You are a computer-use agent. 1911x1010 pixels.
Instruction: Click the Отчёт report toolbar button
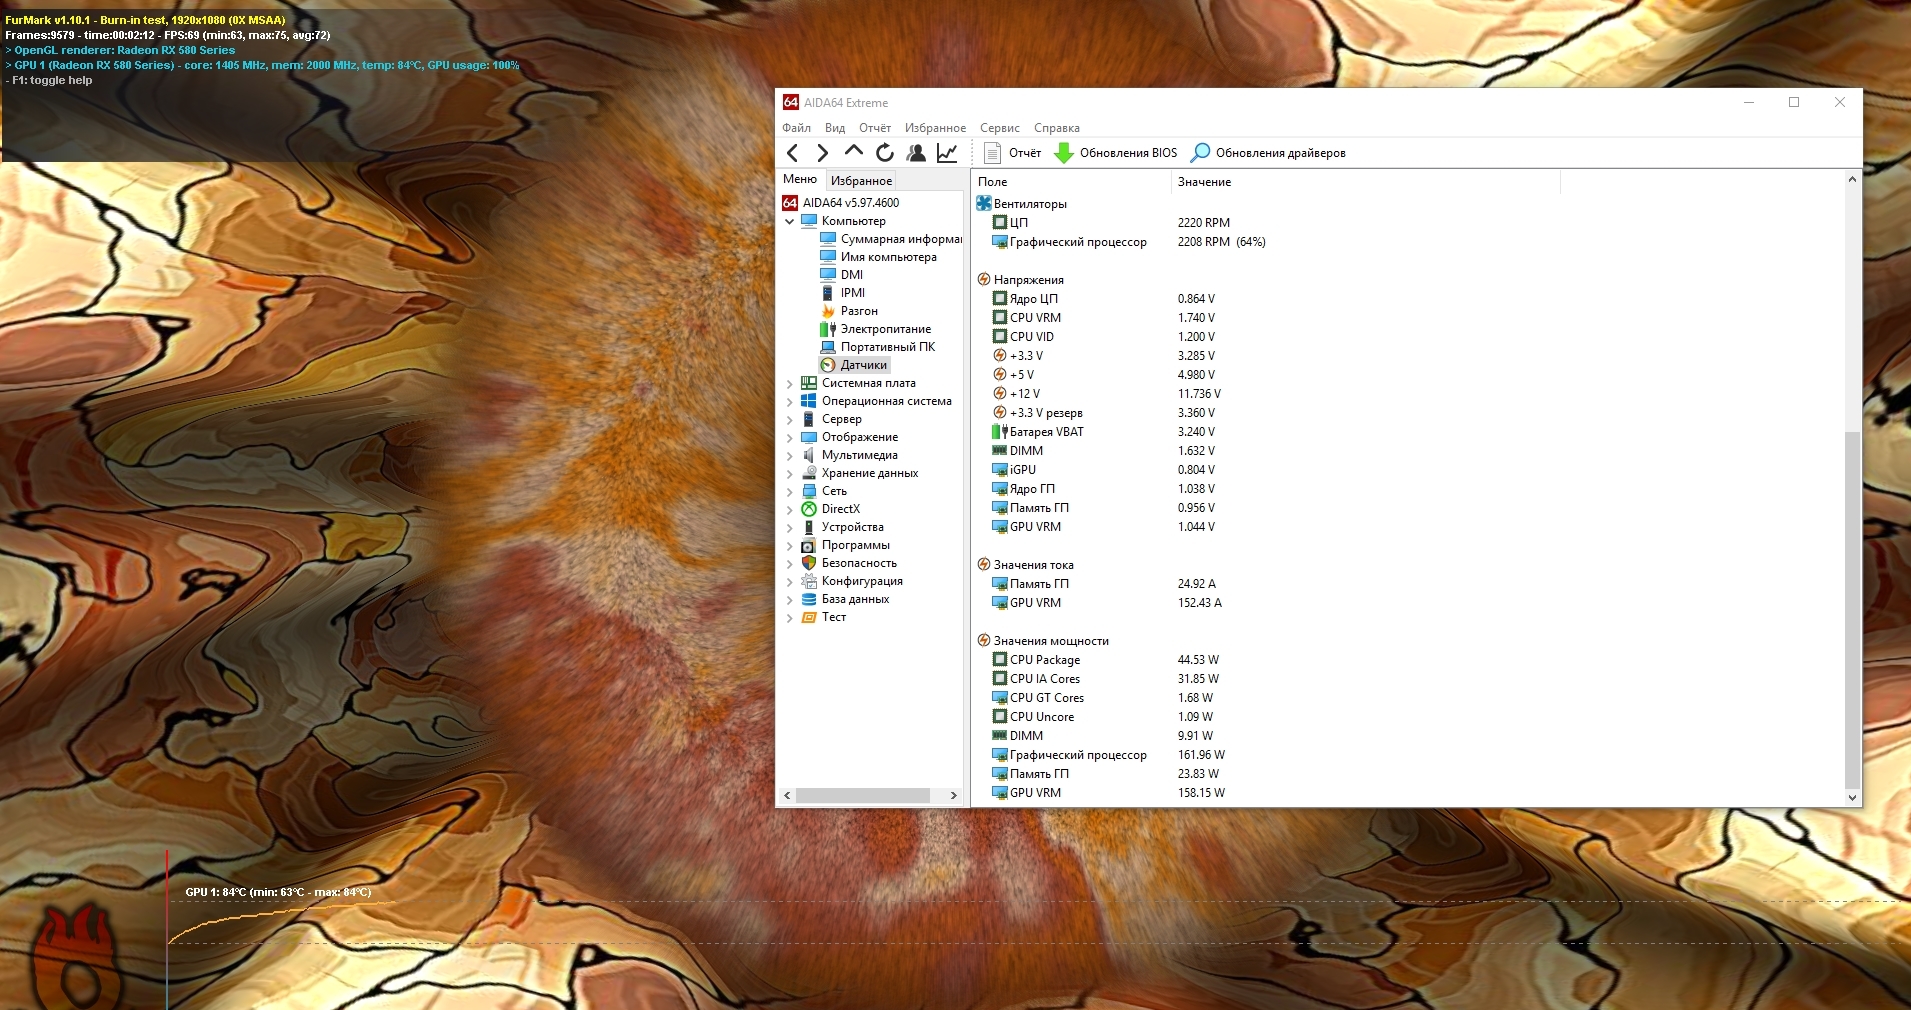[x=1013, y=153]
